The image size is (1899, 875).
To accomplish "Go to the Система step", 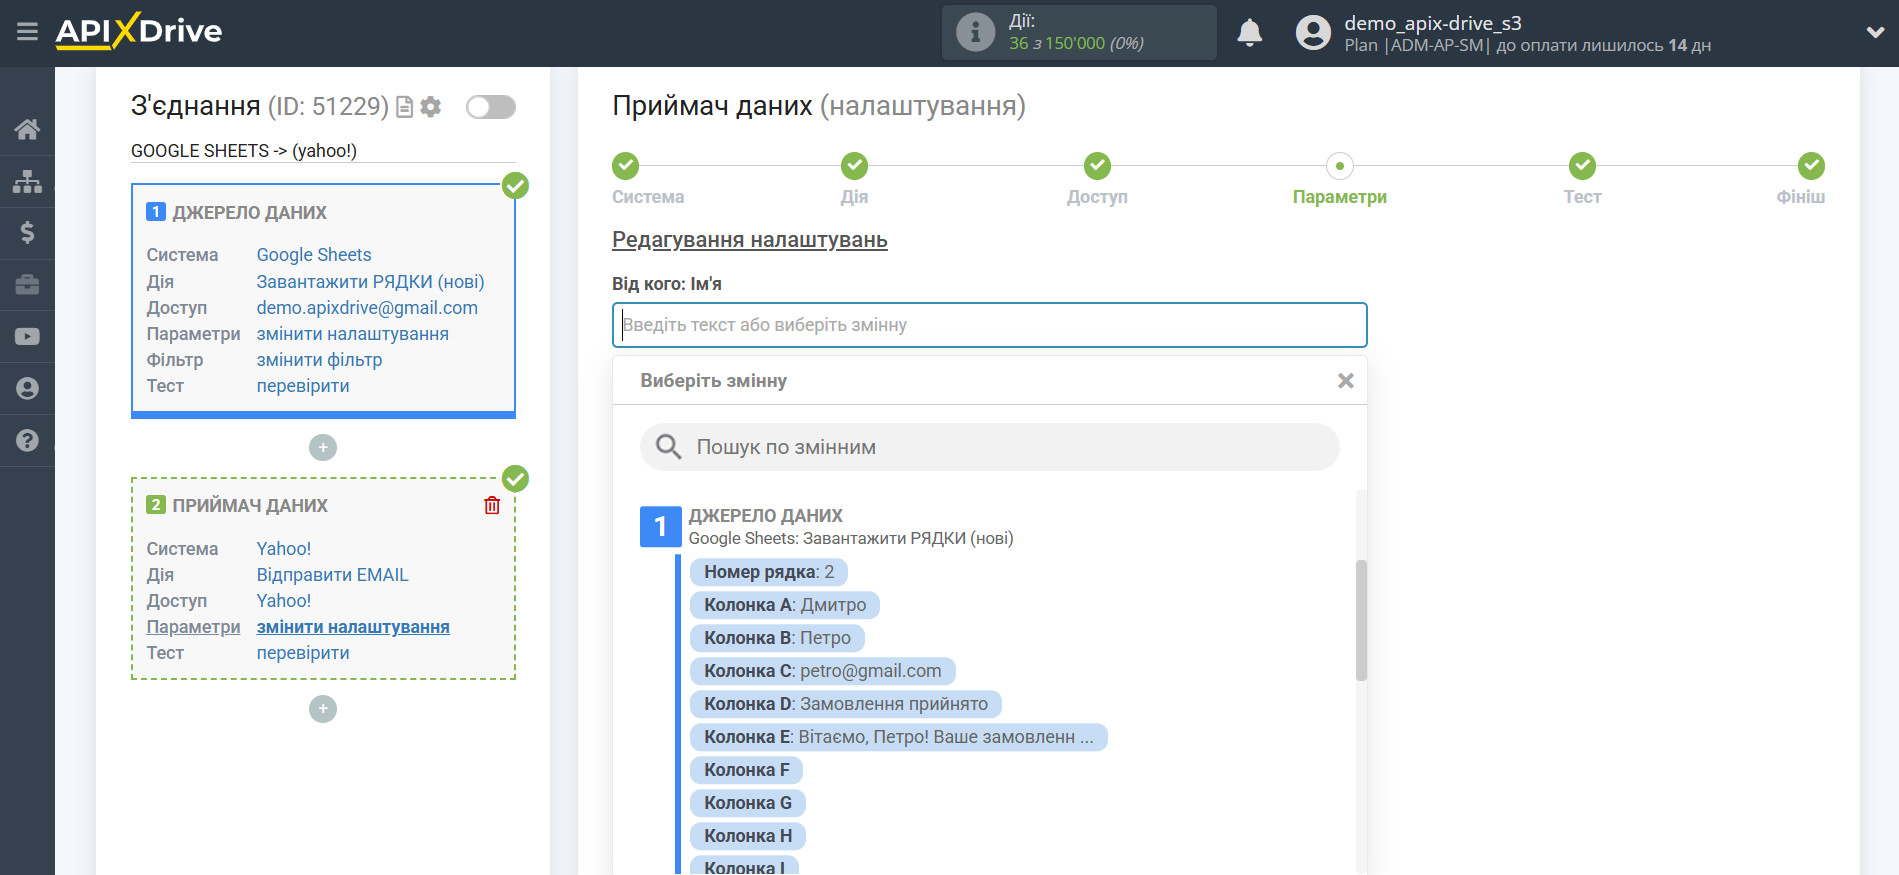I will pos(626,165).
